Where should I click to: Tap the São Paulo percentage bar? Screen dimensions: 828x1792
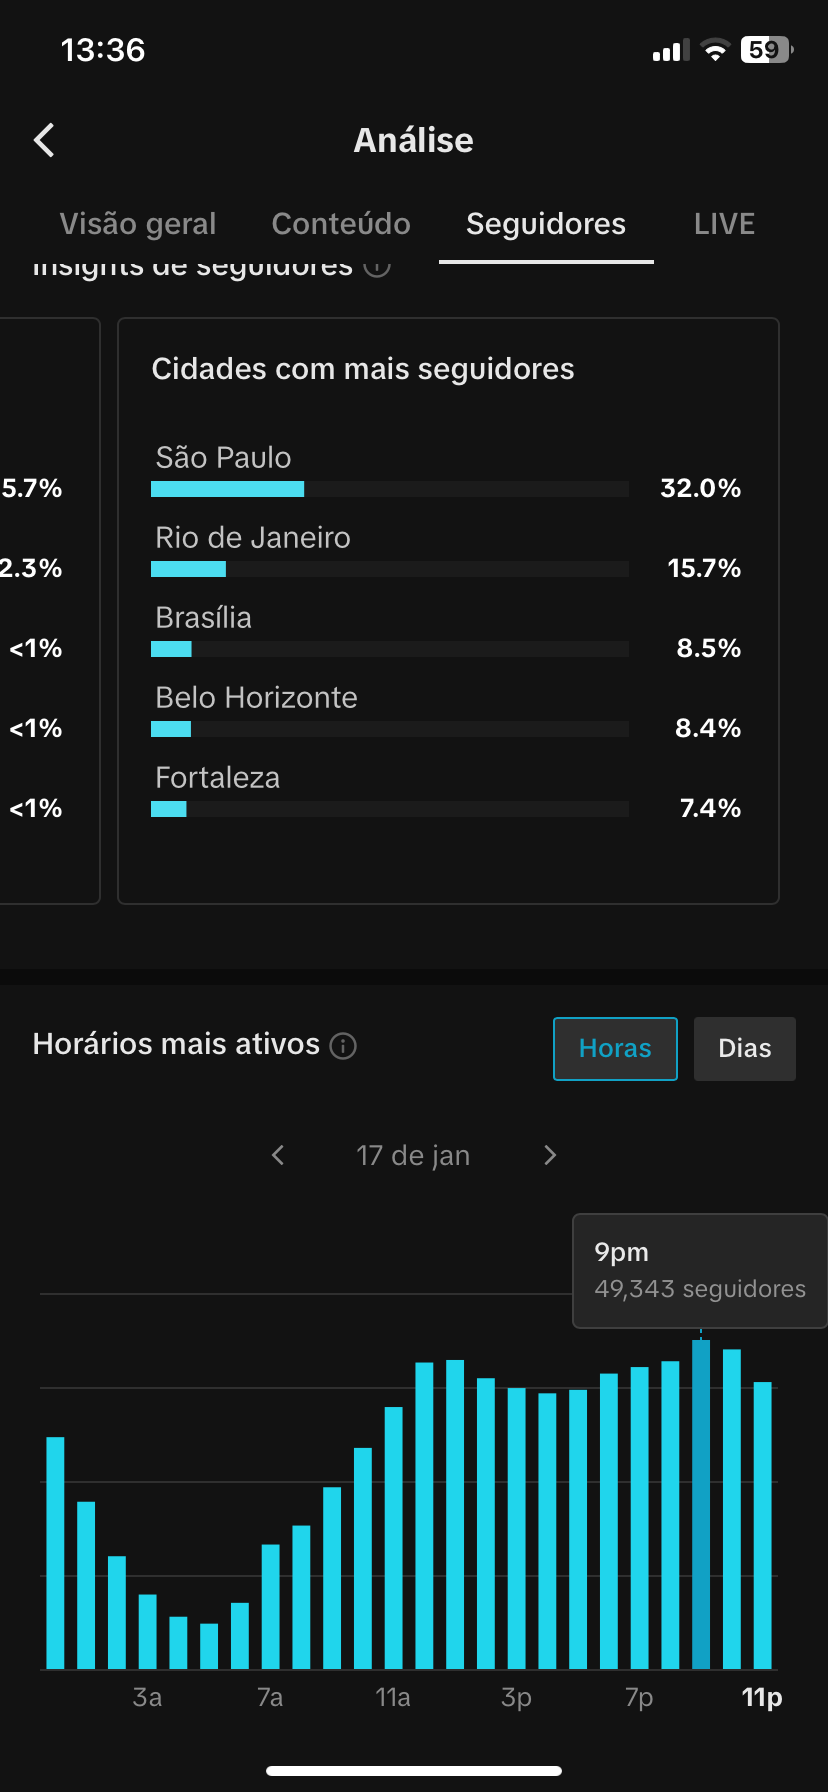coord(389,489)
